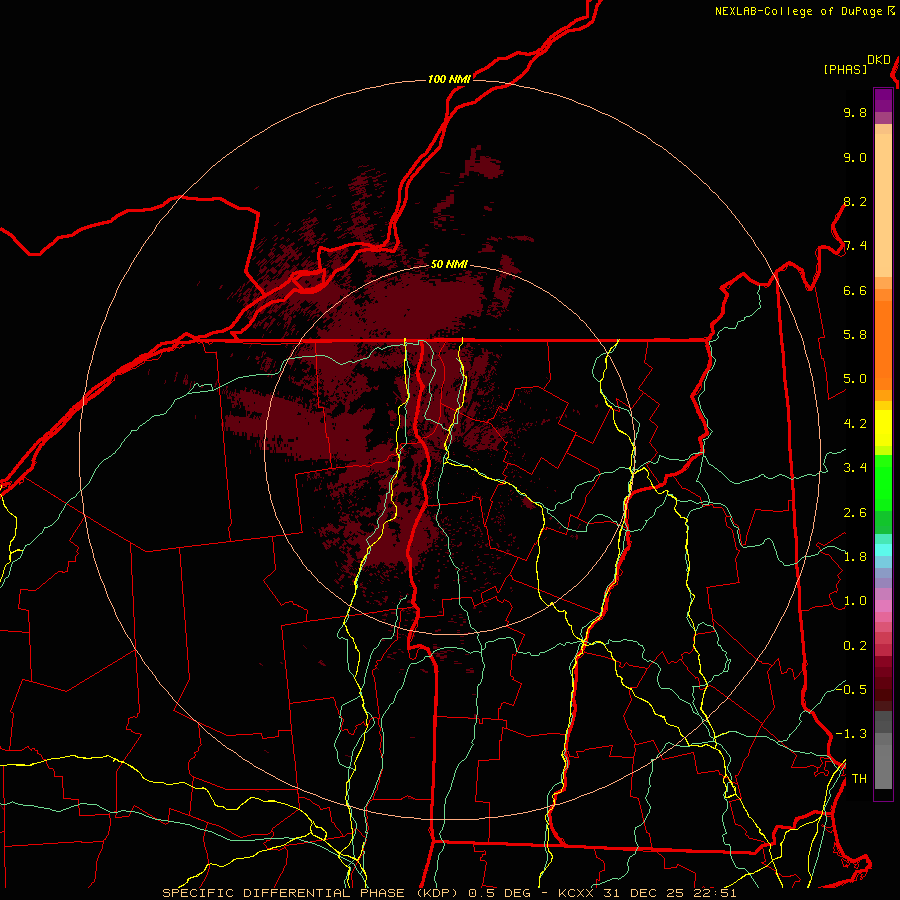Pick the cyan legend color band

[x=883, y=550]
